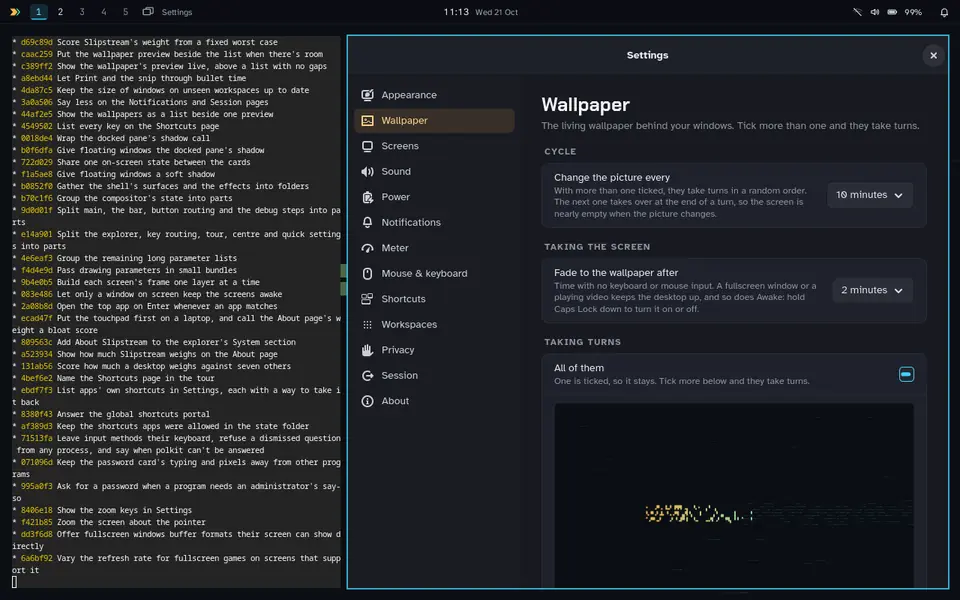This screenshot has width=960, height=600.
Task: Switch to workspace 4 in the top bar
Action: point(103,12)
